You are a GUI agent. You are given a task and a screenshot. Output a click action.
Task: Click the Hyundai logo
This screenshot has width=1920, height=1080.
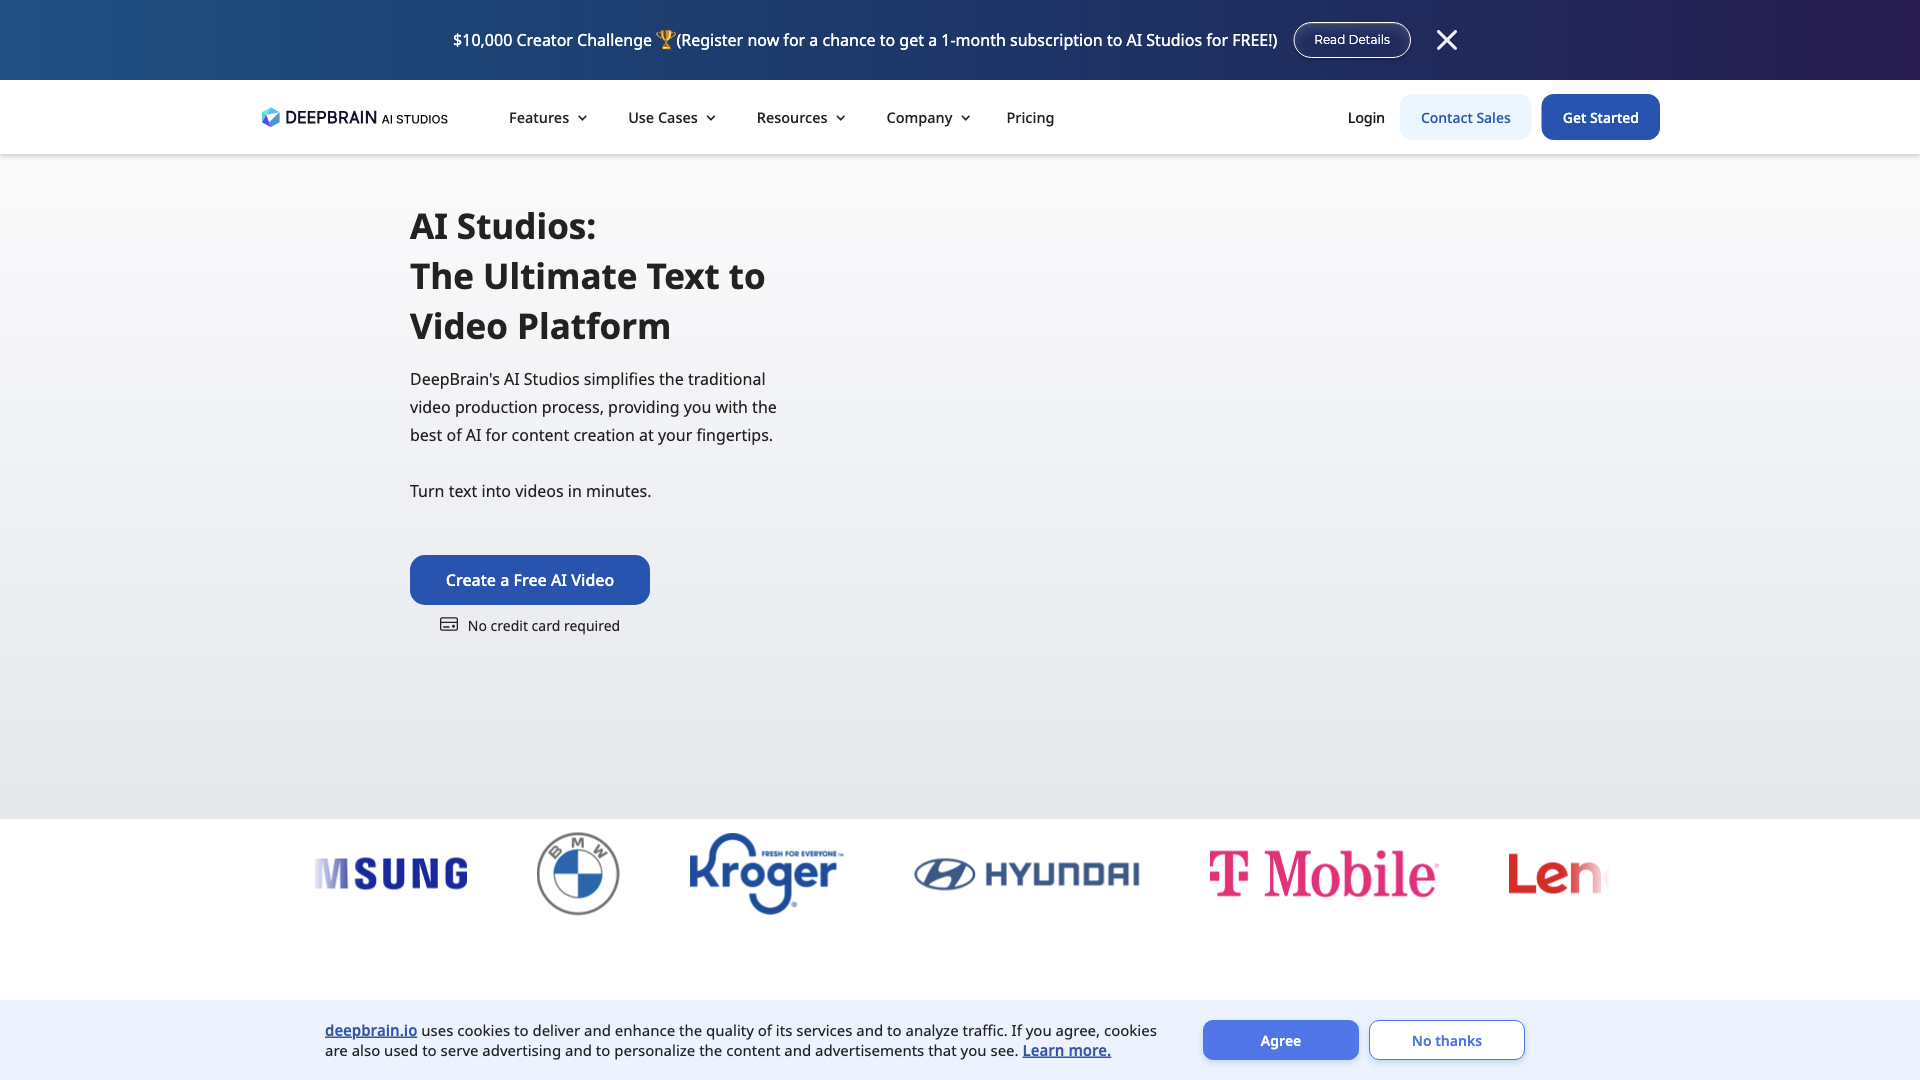pyautogui.click(x=1027, y=874)
